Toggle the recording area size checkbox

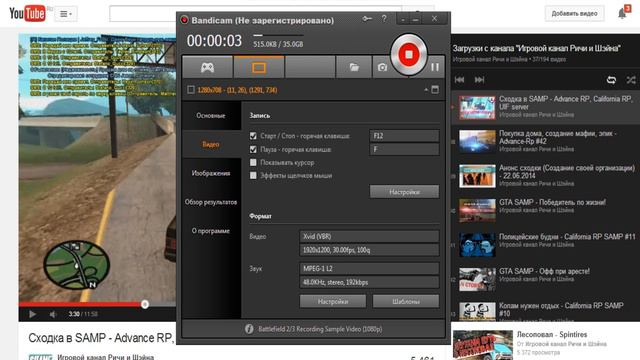191,90
